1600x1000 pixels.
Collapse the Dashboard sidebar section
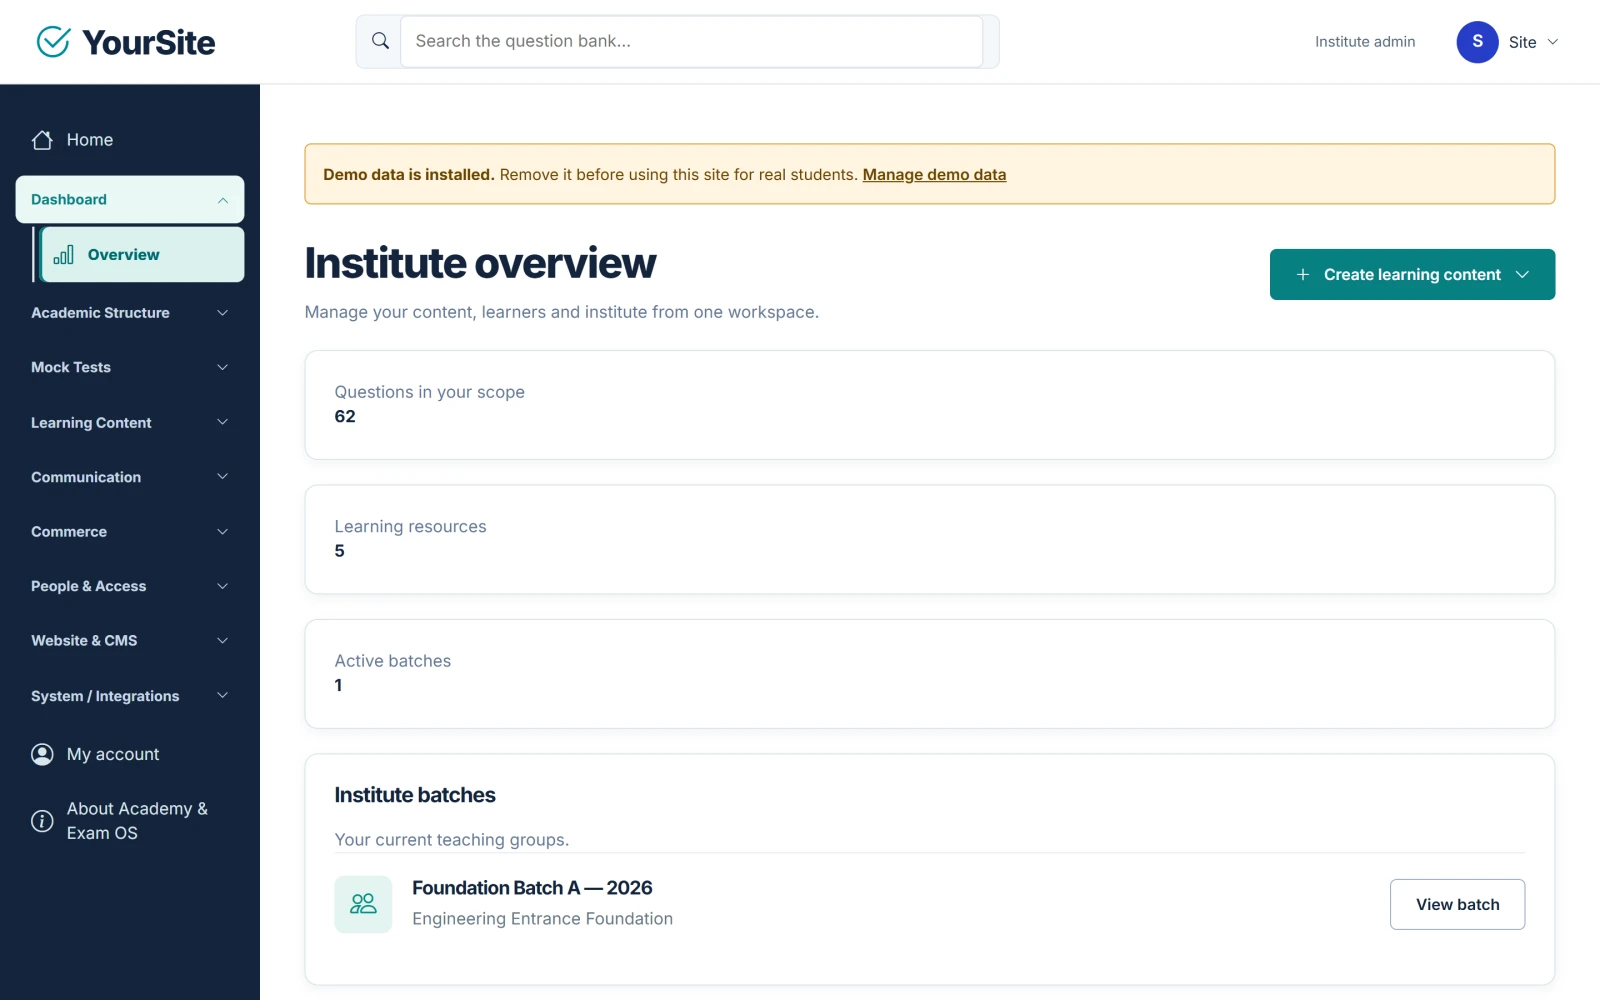[x=130, y=200]
